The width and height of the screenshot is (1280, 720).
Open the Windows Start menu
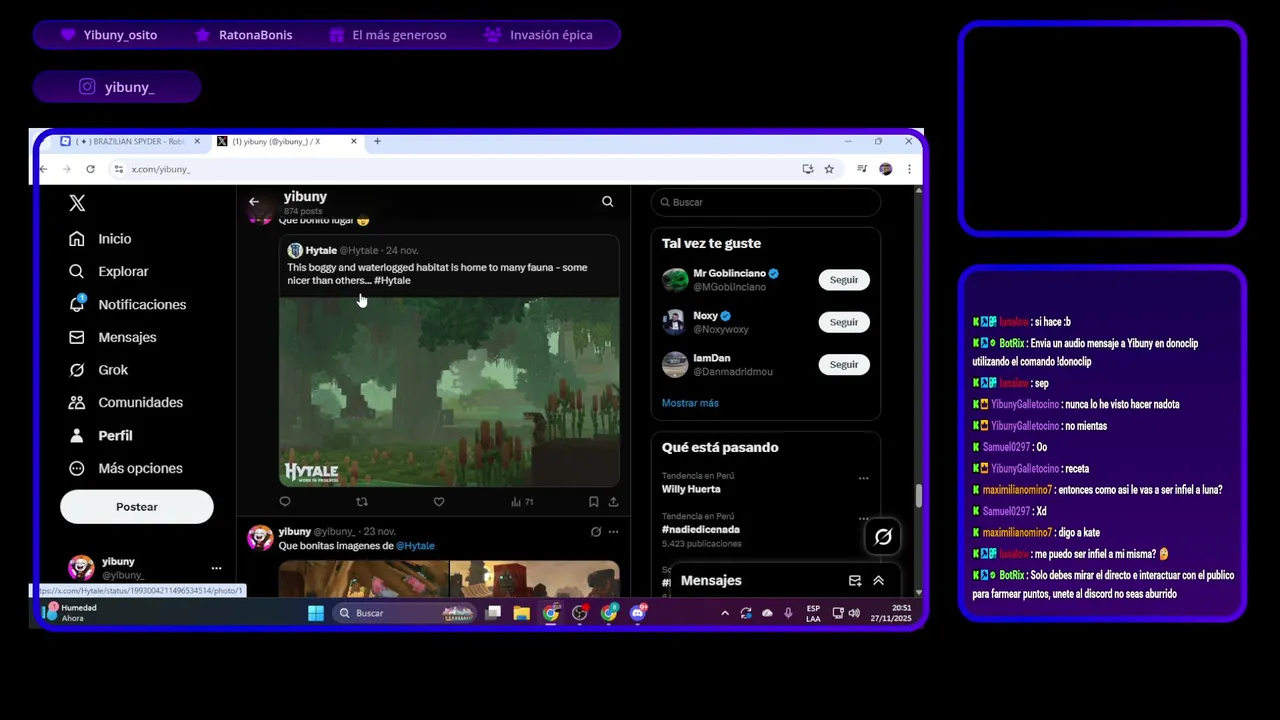tap(316, 613)
